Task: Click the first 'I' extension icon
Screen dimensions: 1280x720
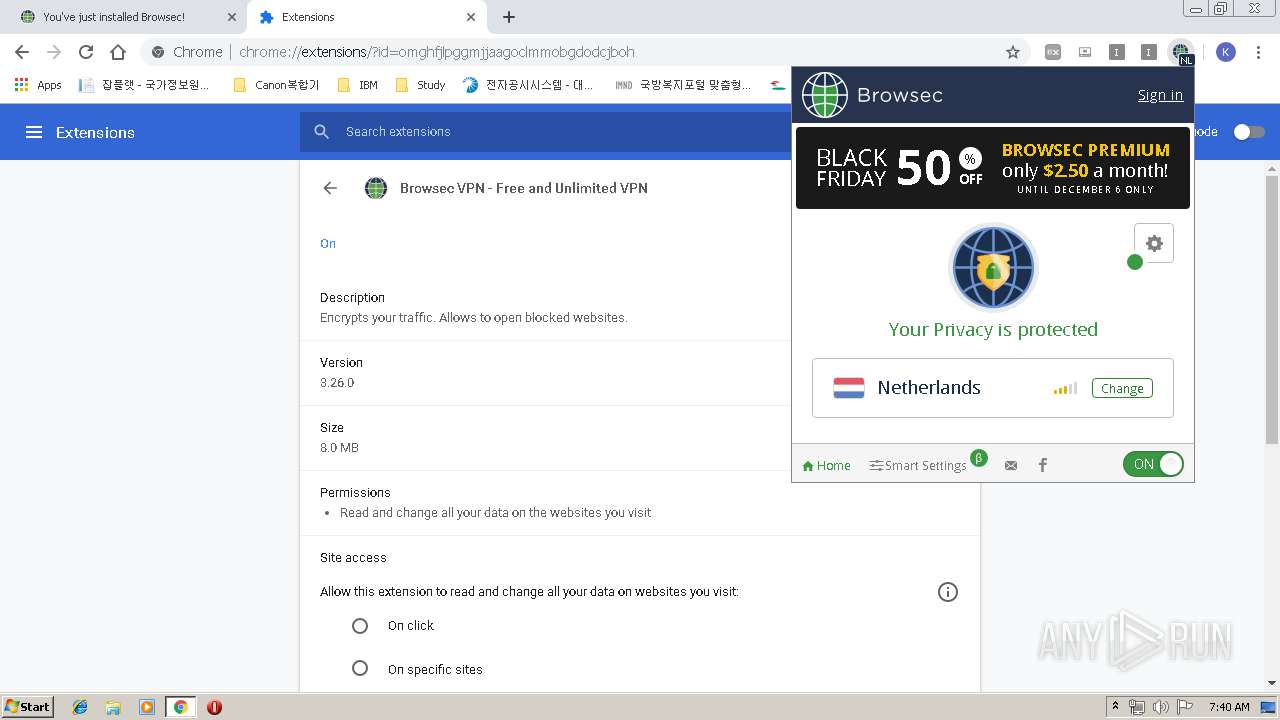Action: point(1117,52)
